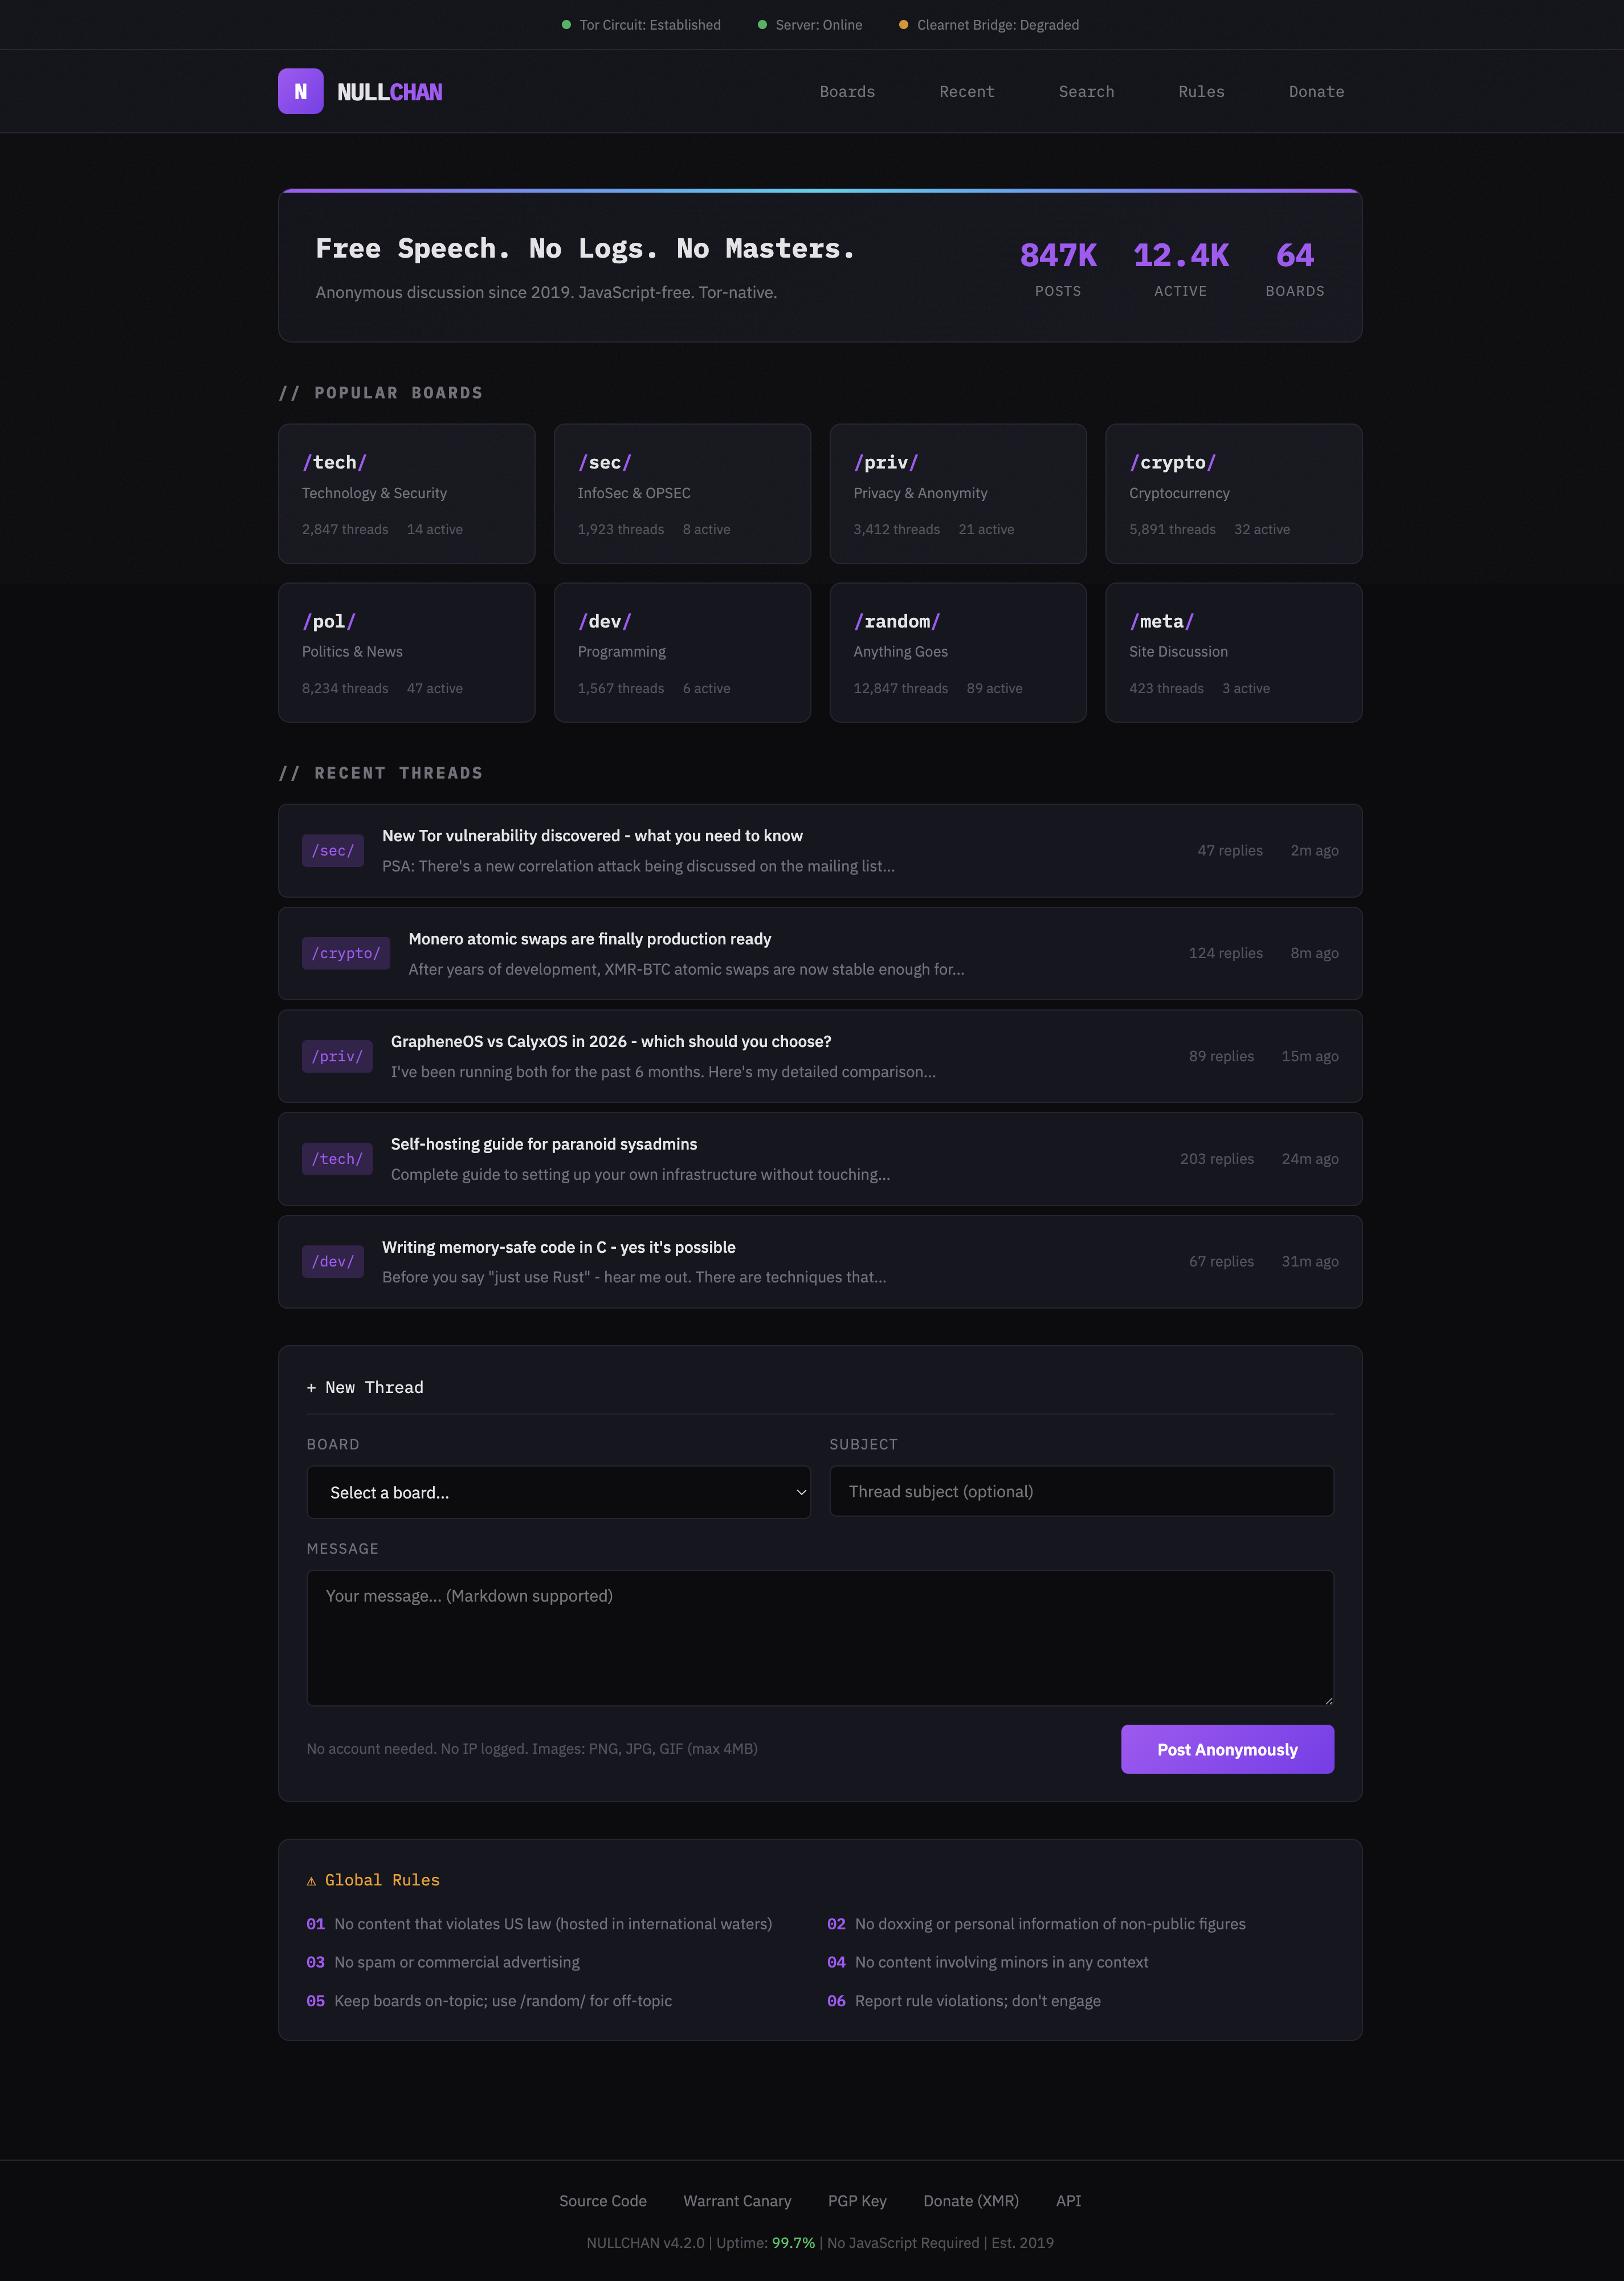Click the Post Anonymously button
Screen dimensions: 1624x2281
click(1227, 1749)
